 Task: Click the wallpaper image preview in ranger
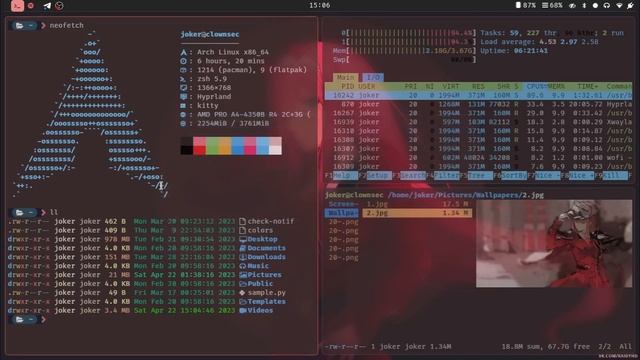(554, 244)
